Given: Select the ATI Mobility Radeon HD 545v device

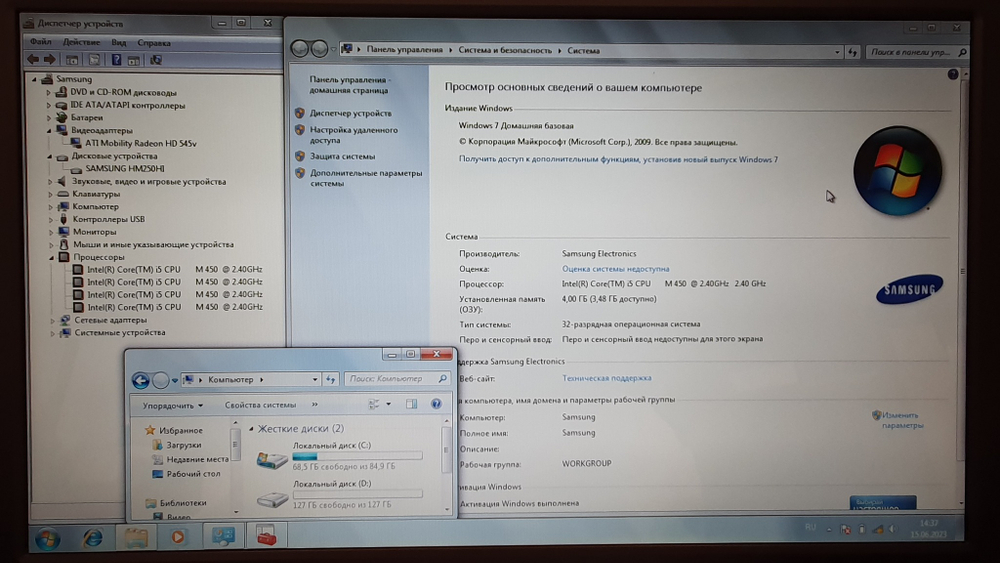Looking at the screenshot, I should point(141,143).
